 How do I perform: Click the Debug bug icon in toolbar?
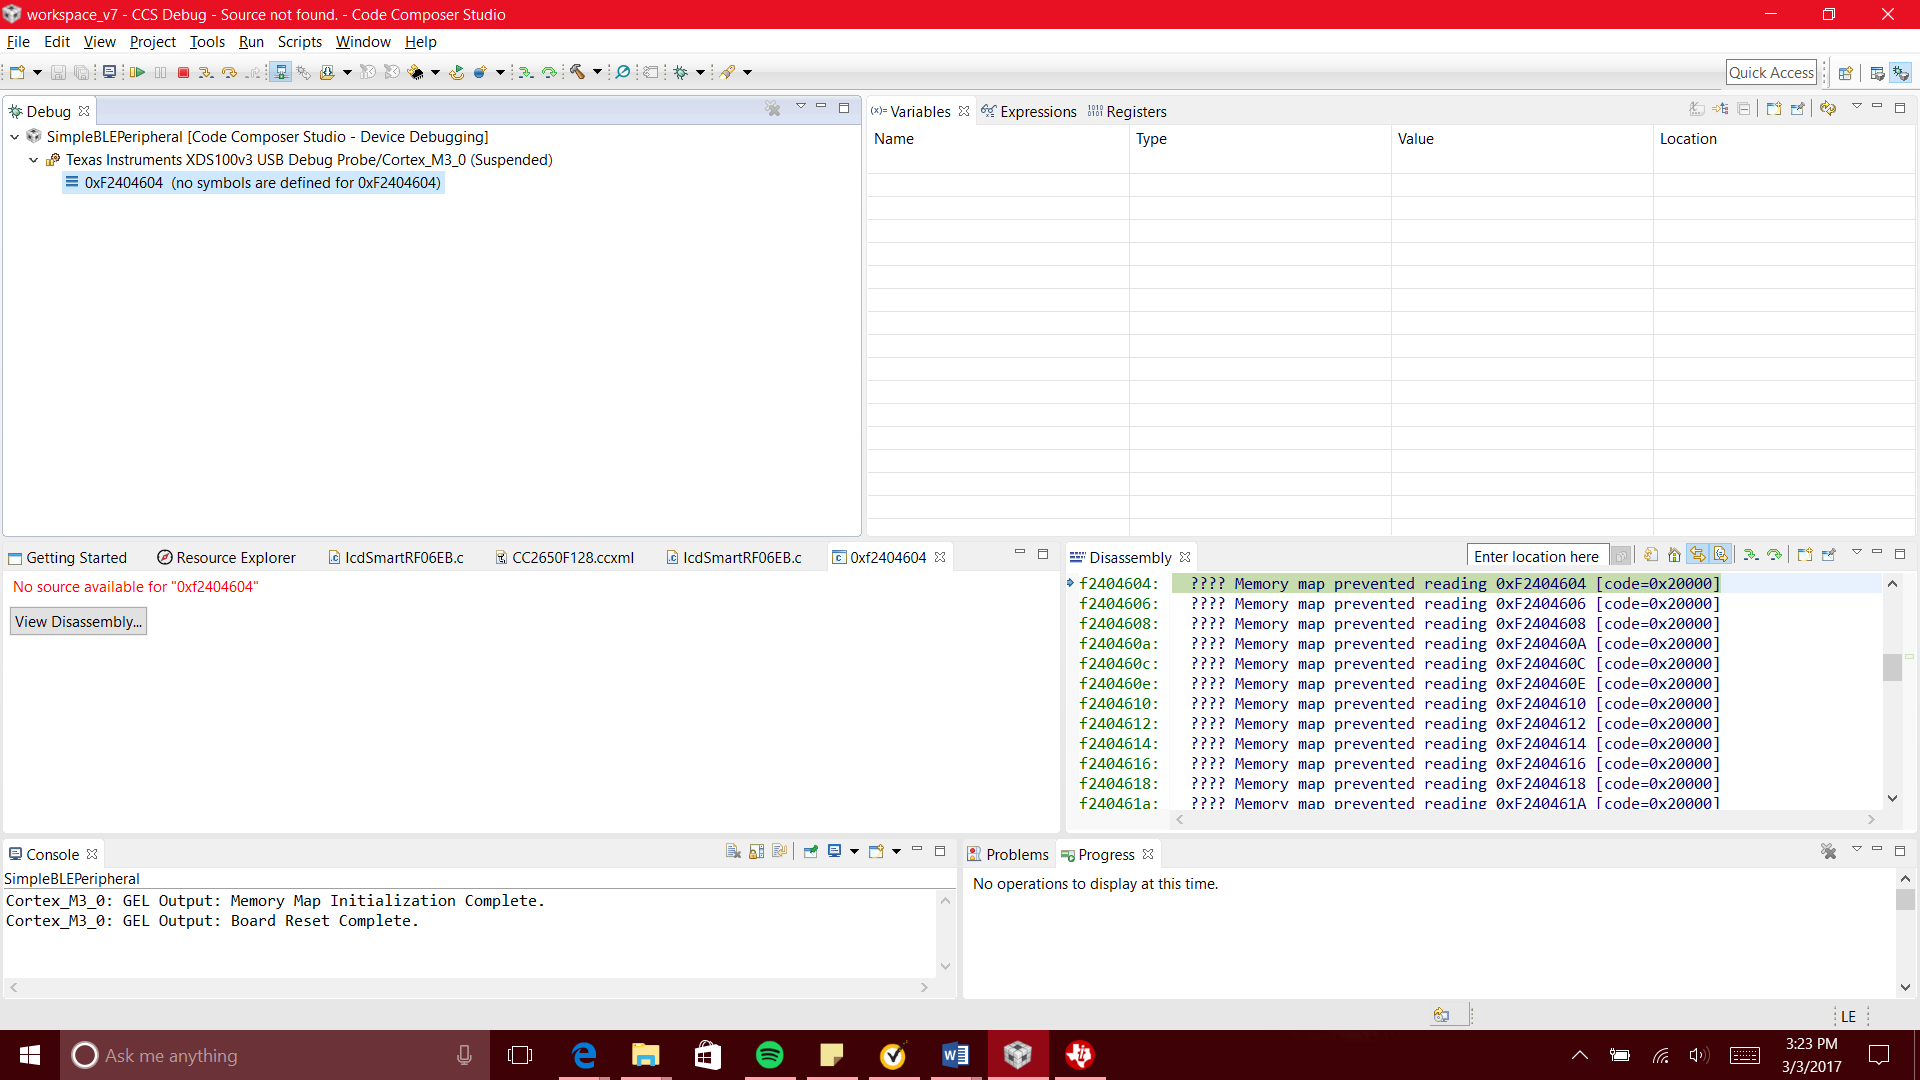coord(681,72)
